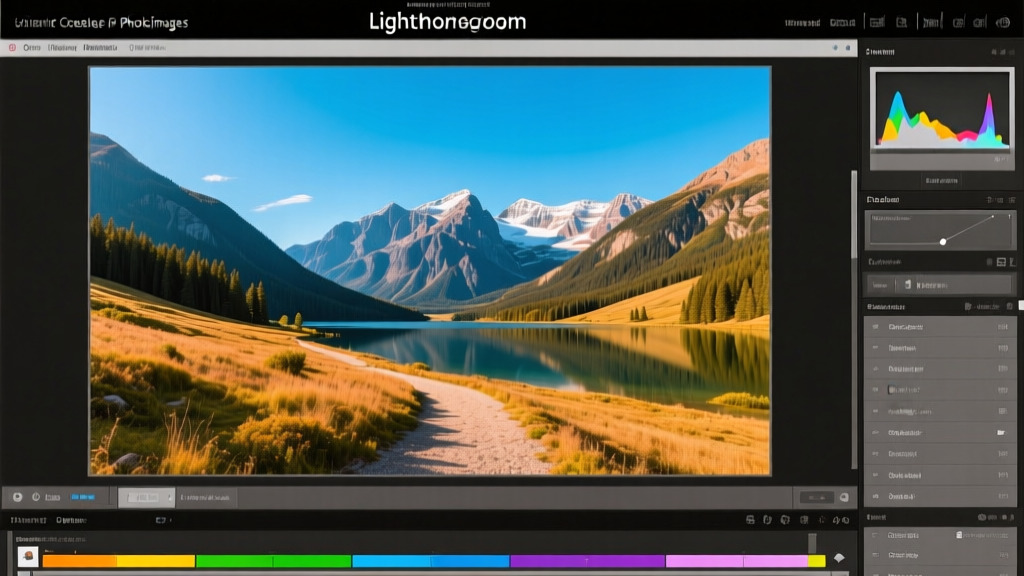This screenshot has height=576, width=1024.
Task: Click the small gray handle above the color strip end
Action: [812, 543]
